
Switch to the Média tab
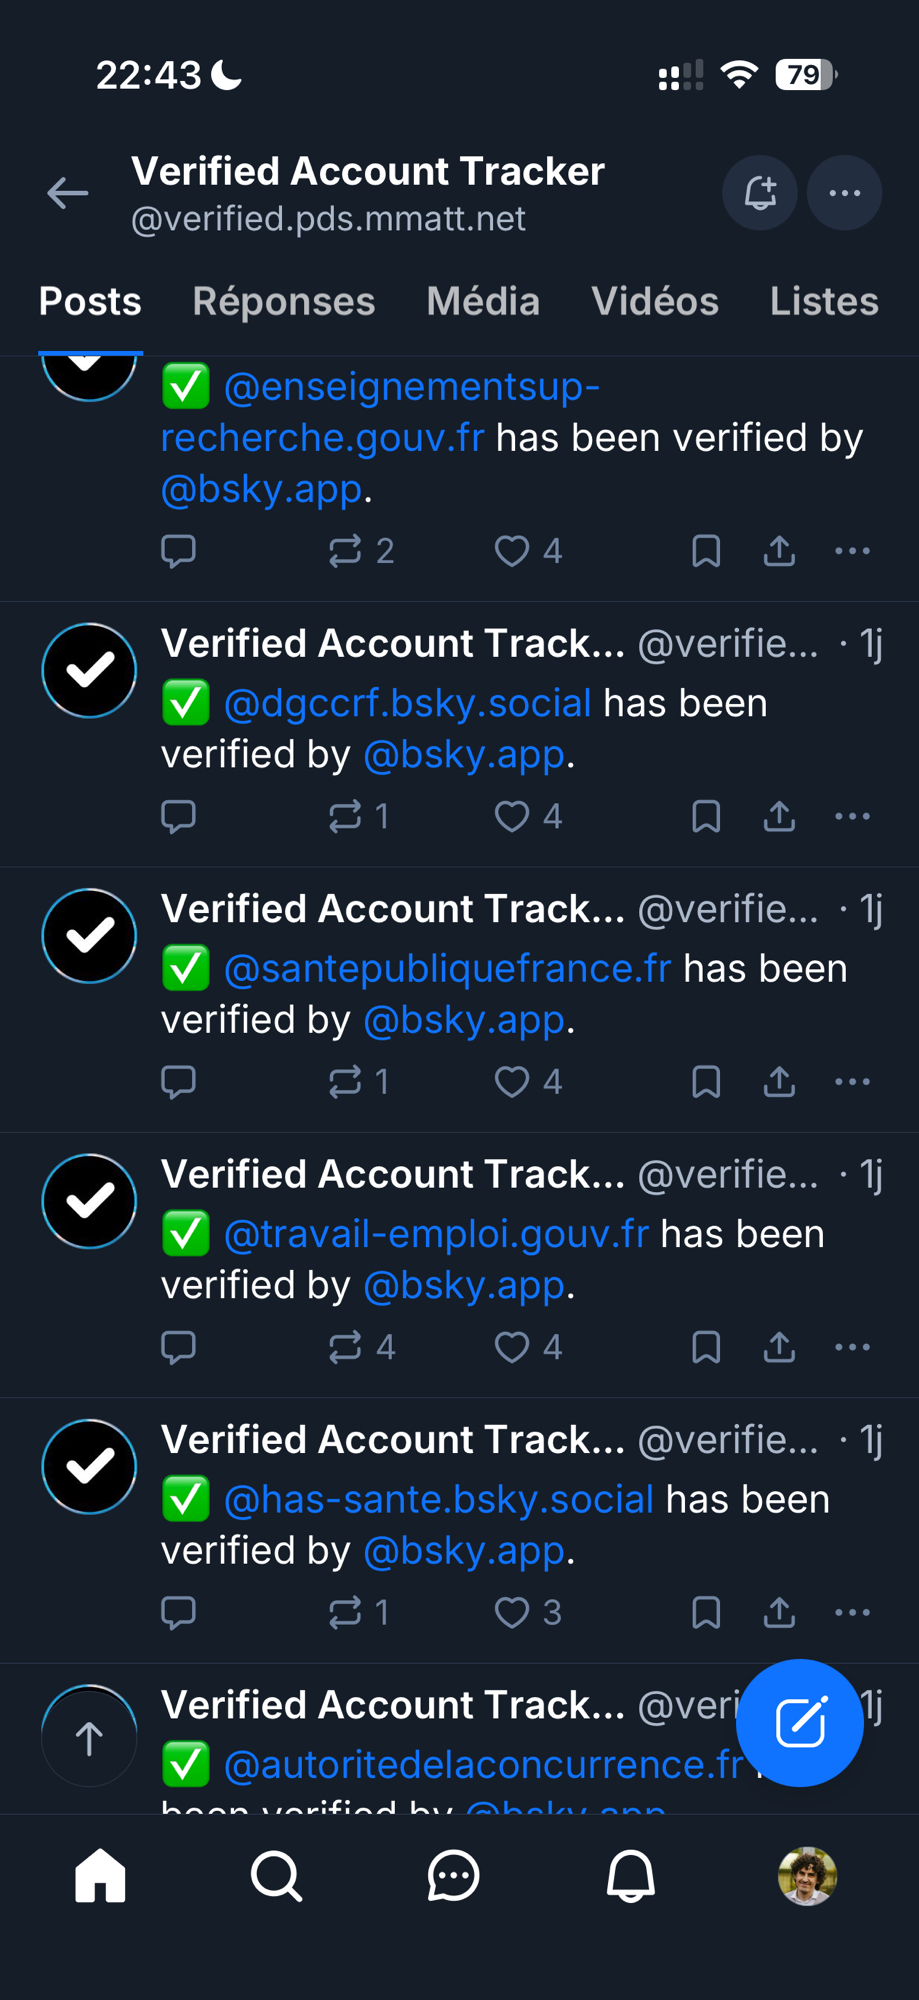[x=483, y=302]
